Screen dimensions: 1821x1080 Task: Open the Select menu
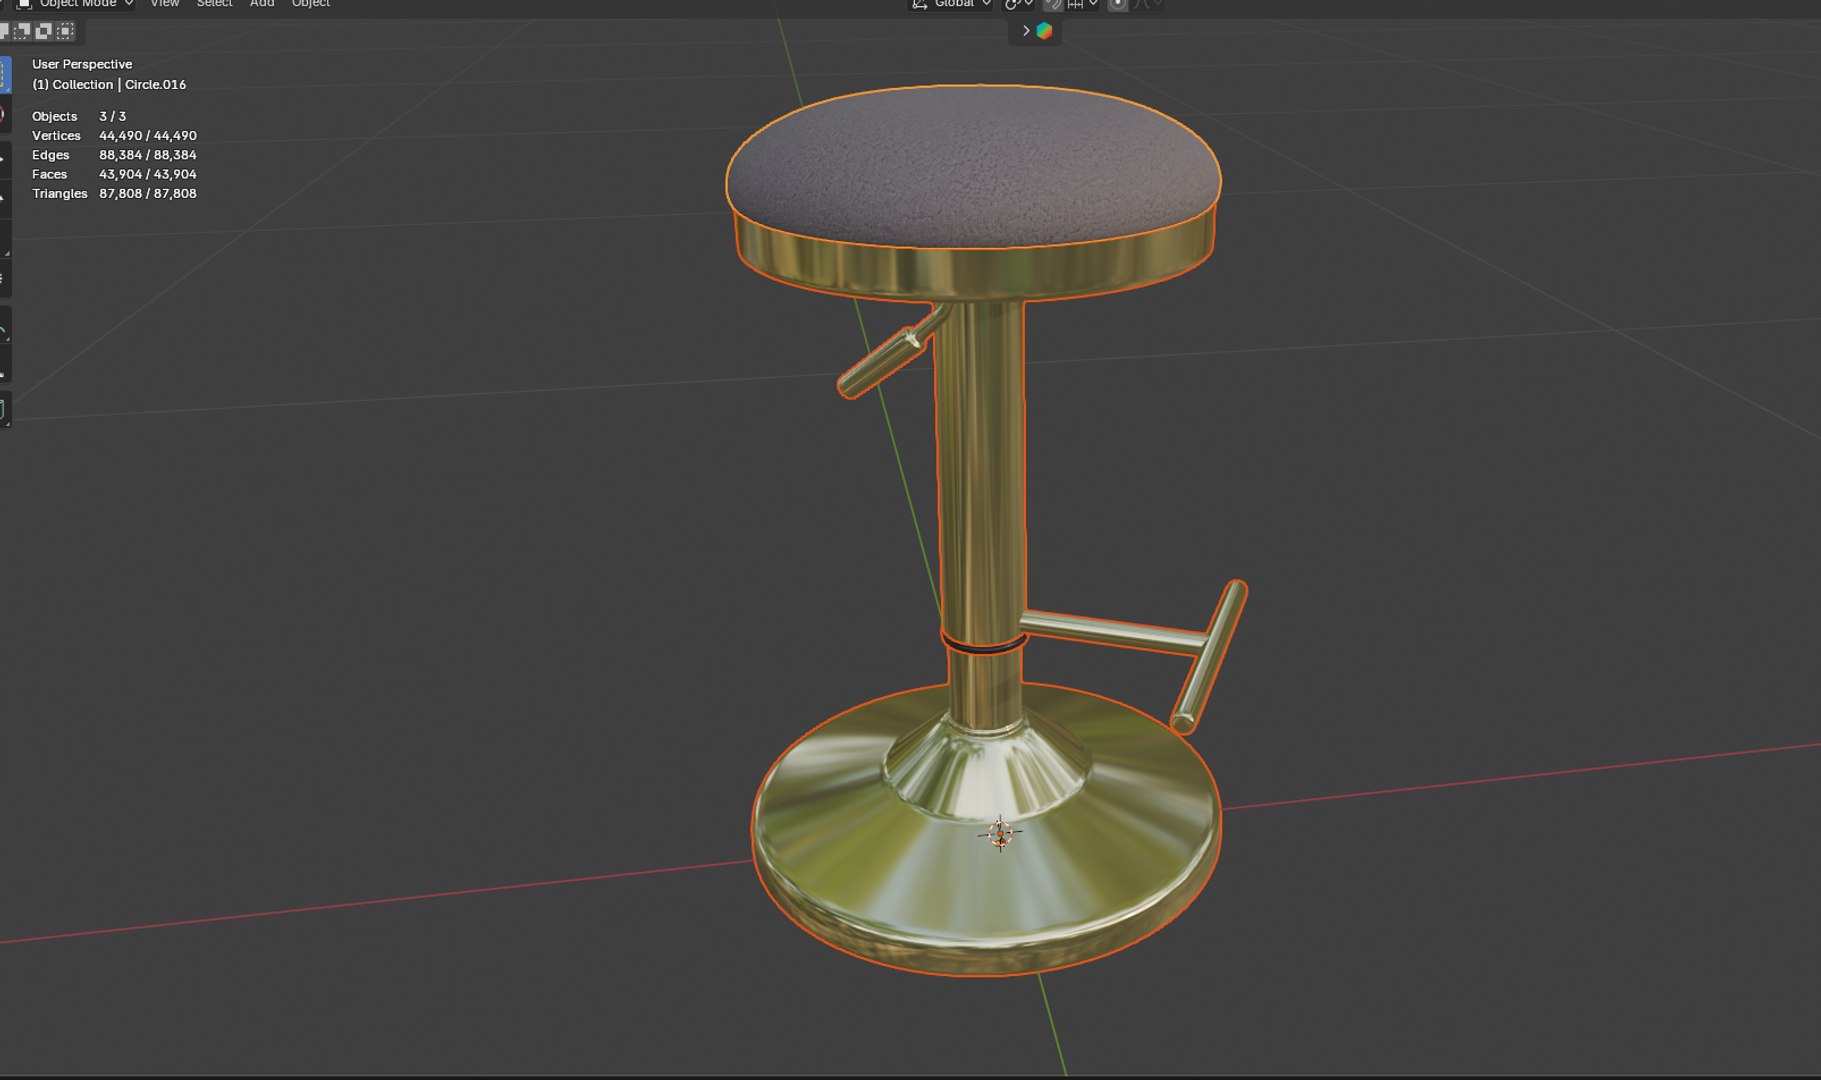(x=214, y=4)
